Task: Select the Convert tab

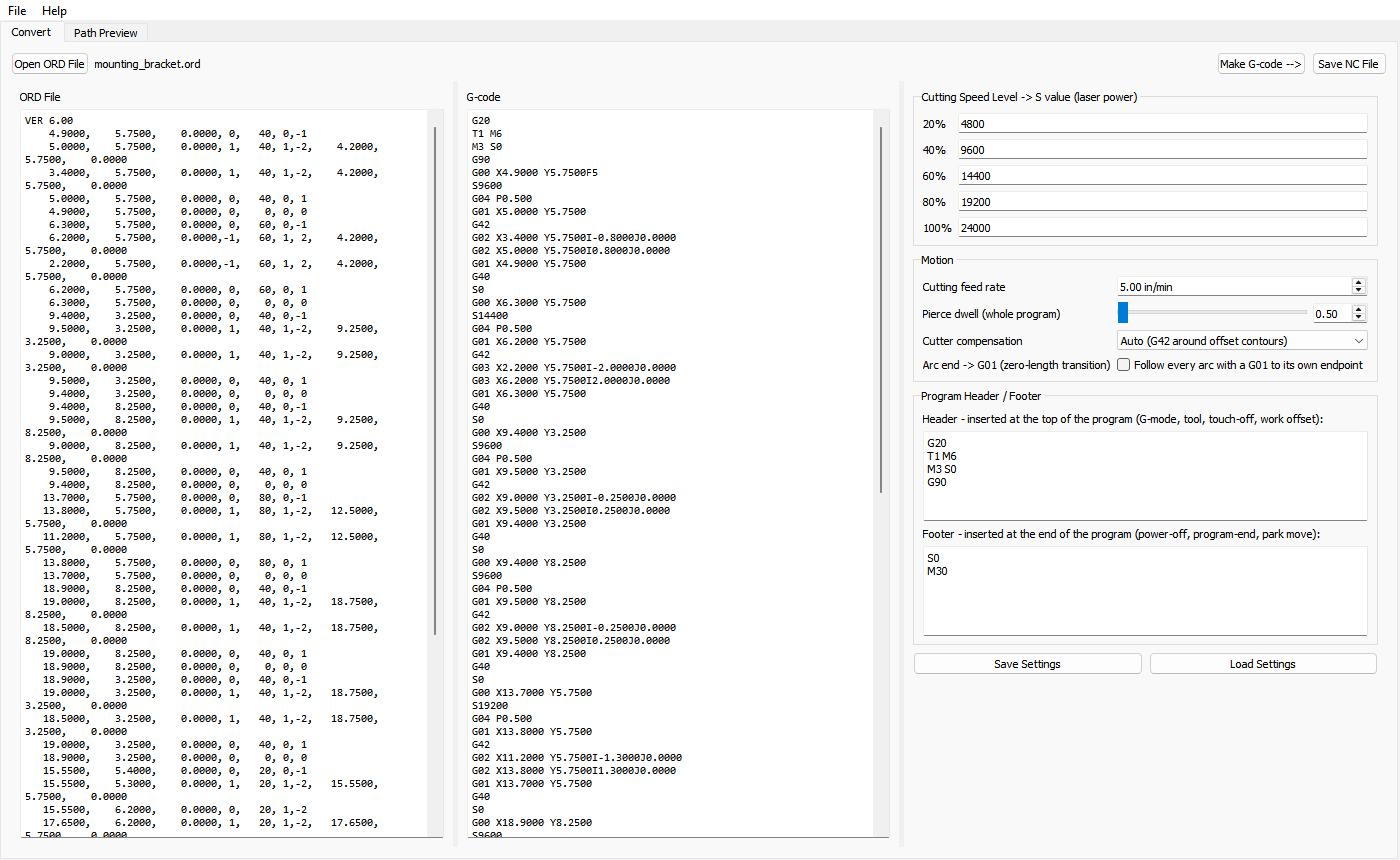Action: click(x=31, y=32)
